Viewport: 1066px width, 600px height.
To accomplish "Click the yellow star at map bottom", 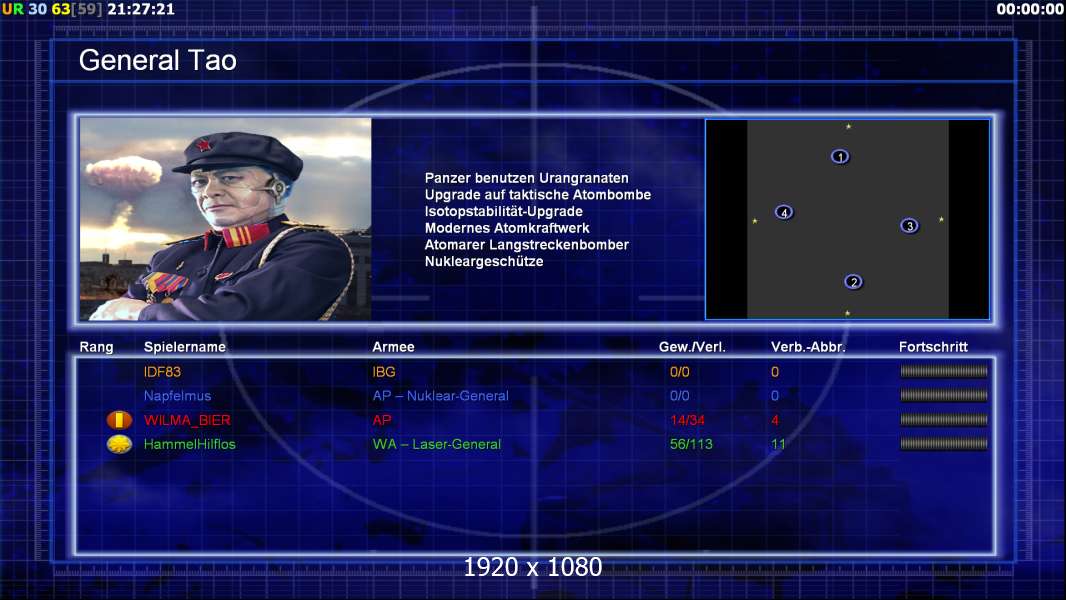I will [x=848, y=313].
